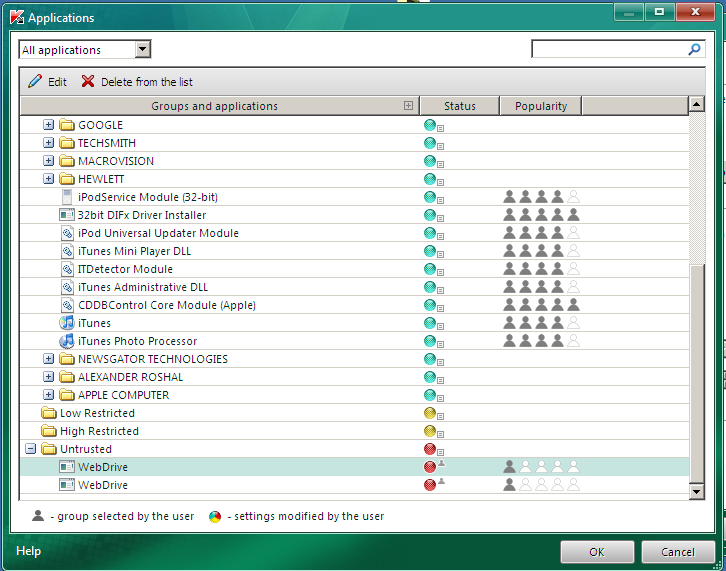Open the Help link
The image size is (726, 571).
coord(28,551)
